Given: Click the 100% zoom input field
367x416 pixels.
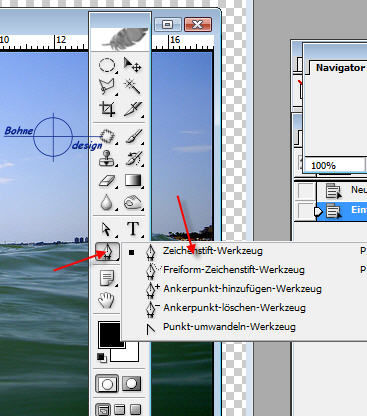Looking at the screenshot, I should tap(334, 165).
